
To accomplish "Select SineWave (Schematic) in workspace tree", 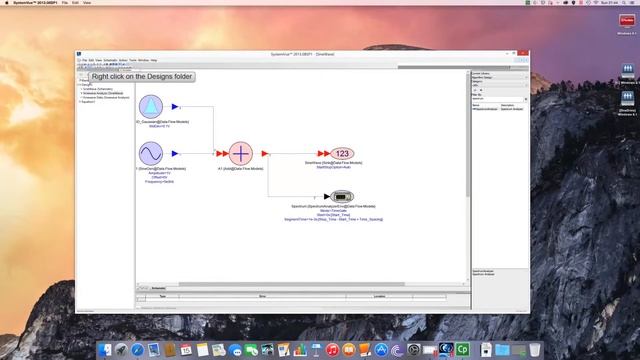I will click(x=98, y=89).
